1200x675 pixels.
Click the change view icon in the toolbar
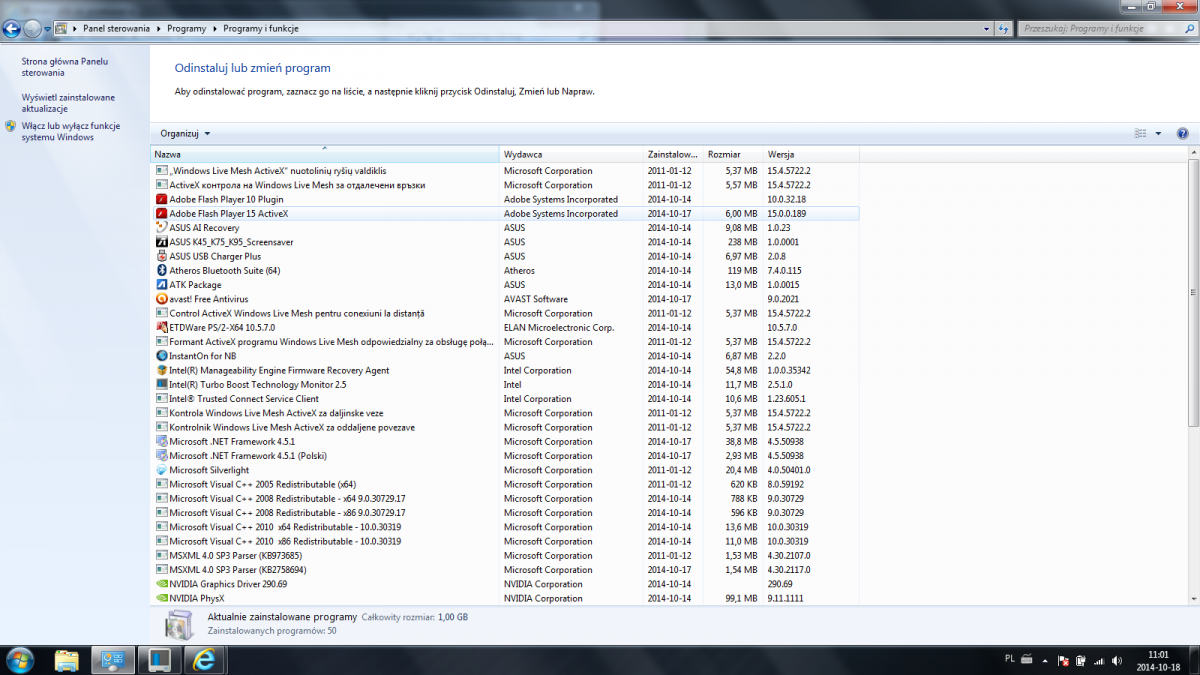pos(1141,133)
